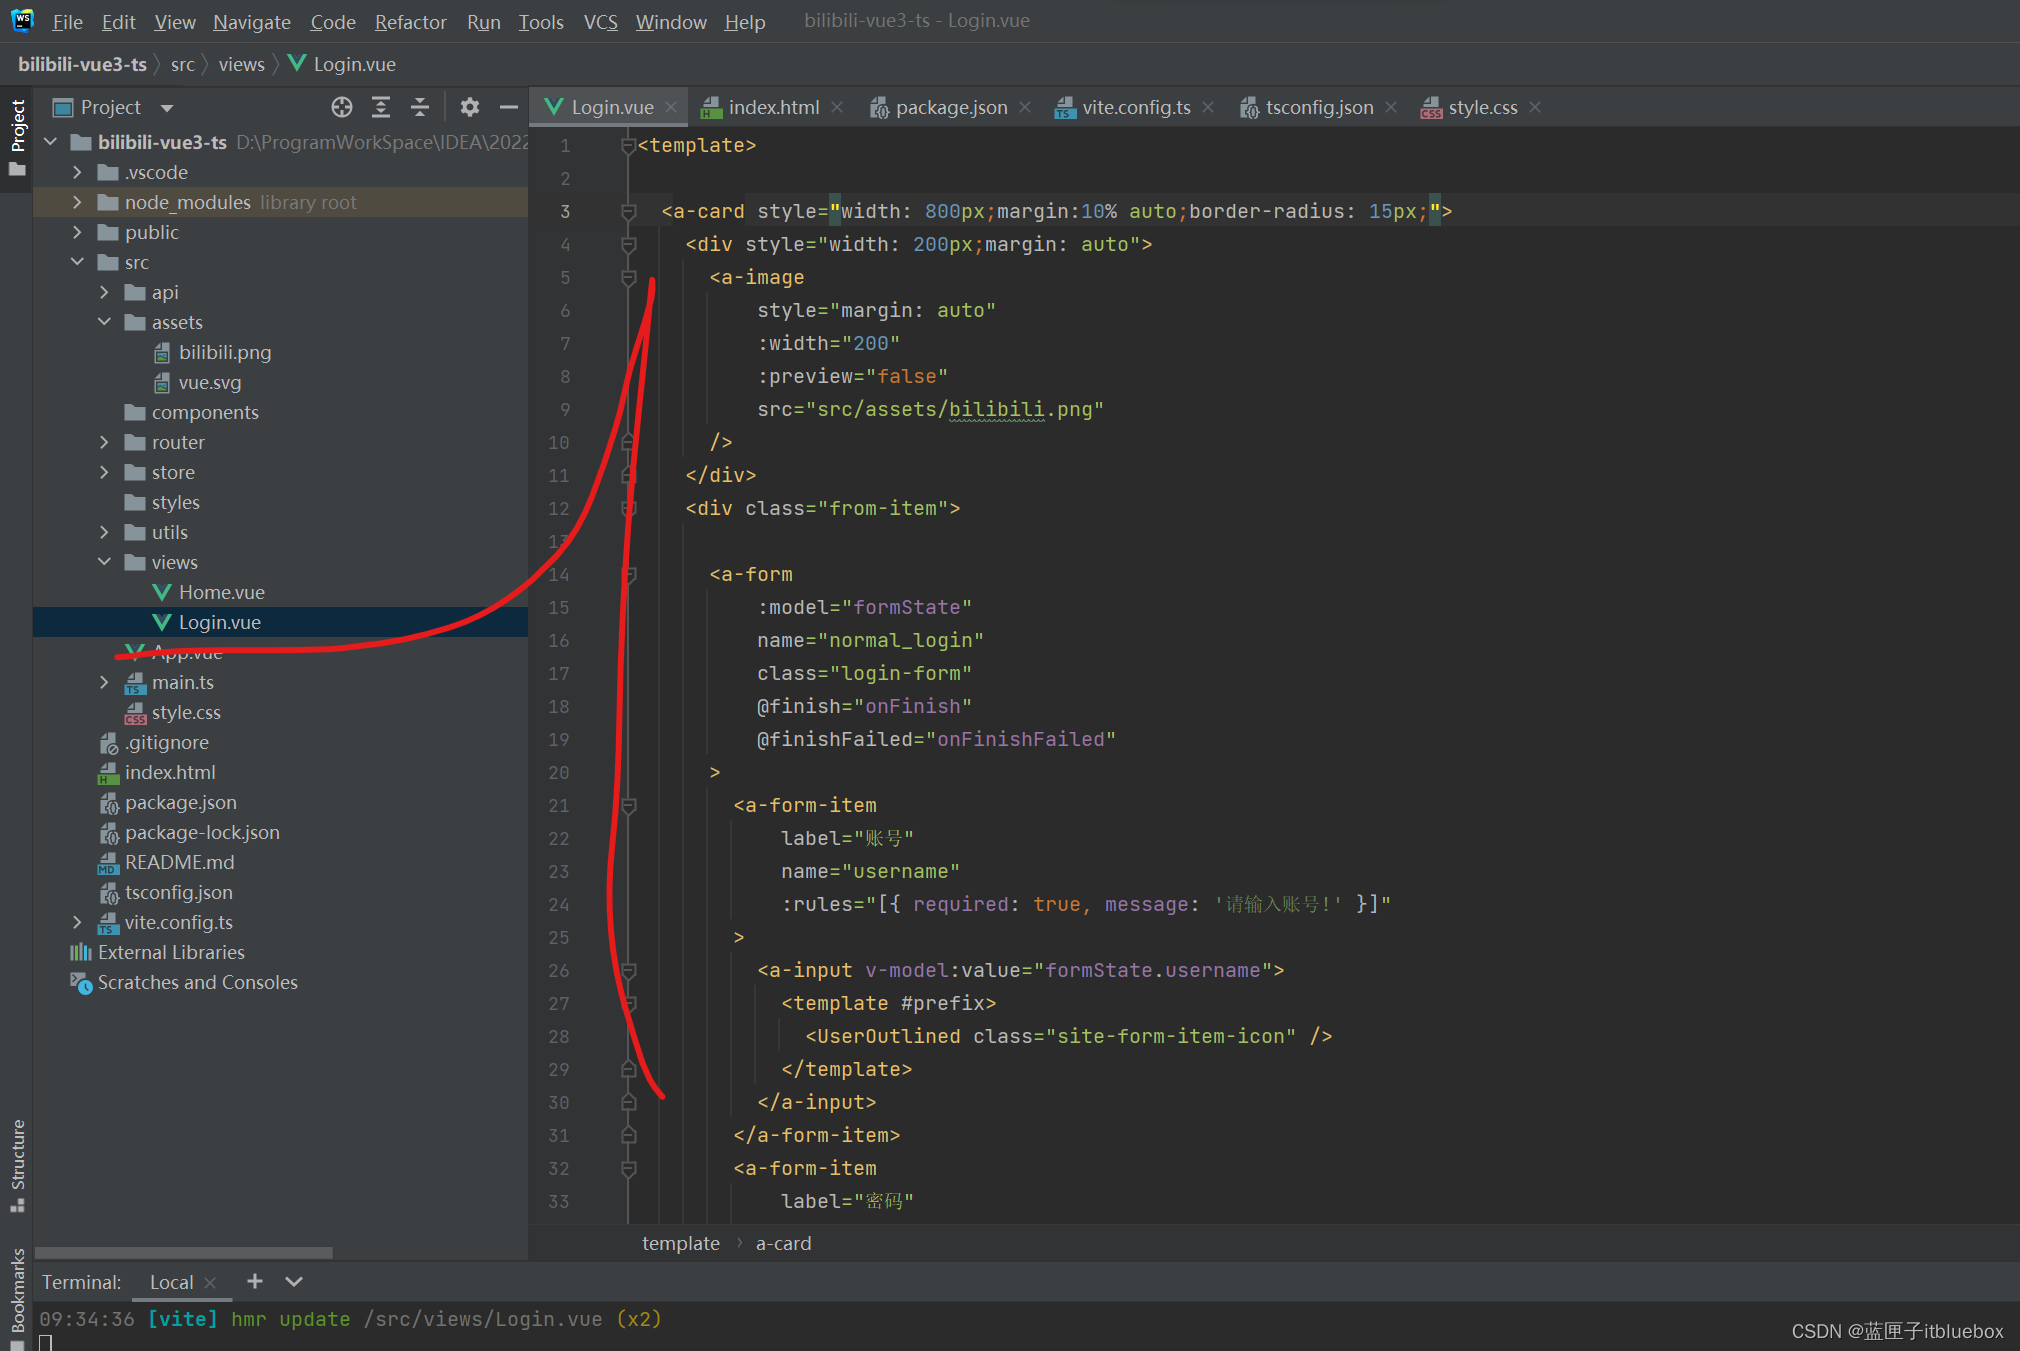Click the Collapse All icon in Project panel

(x=420, y=107)
